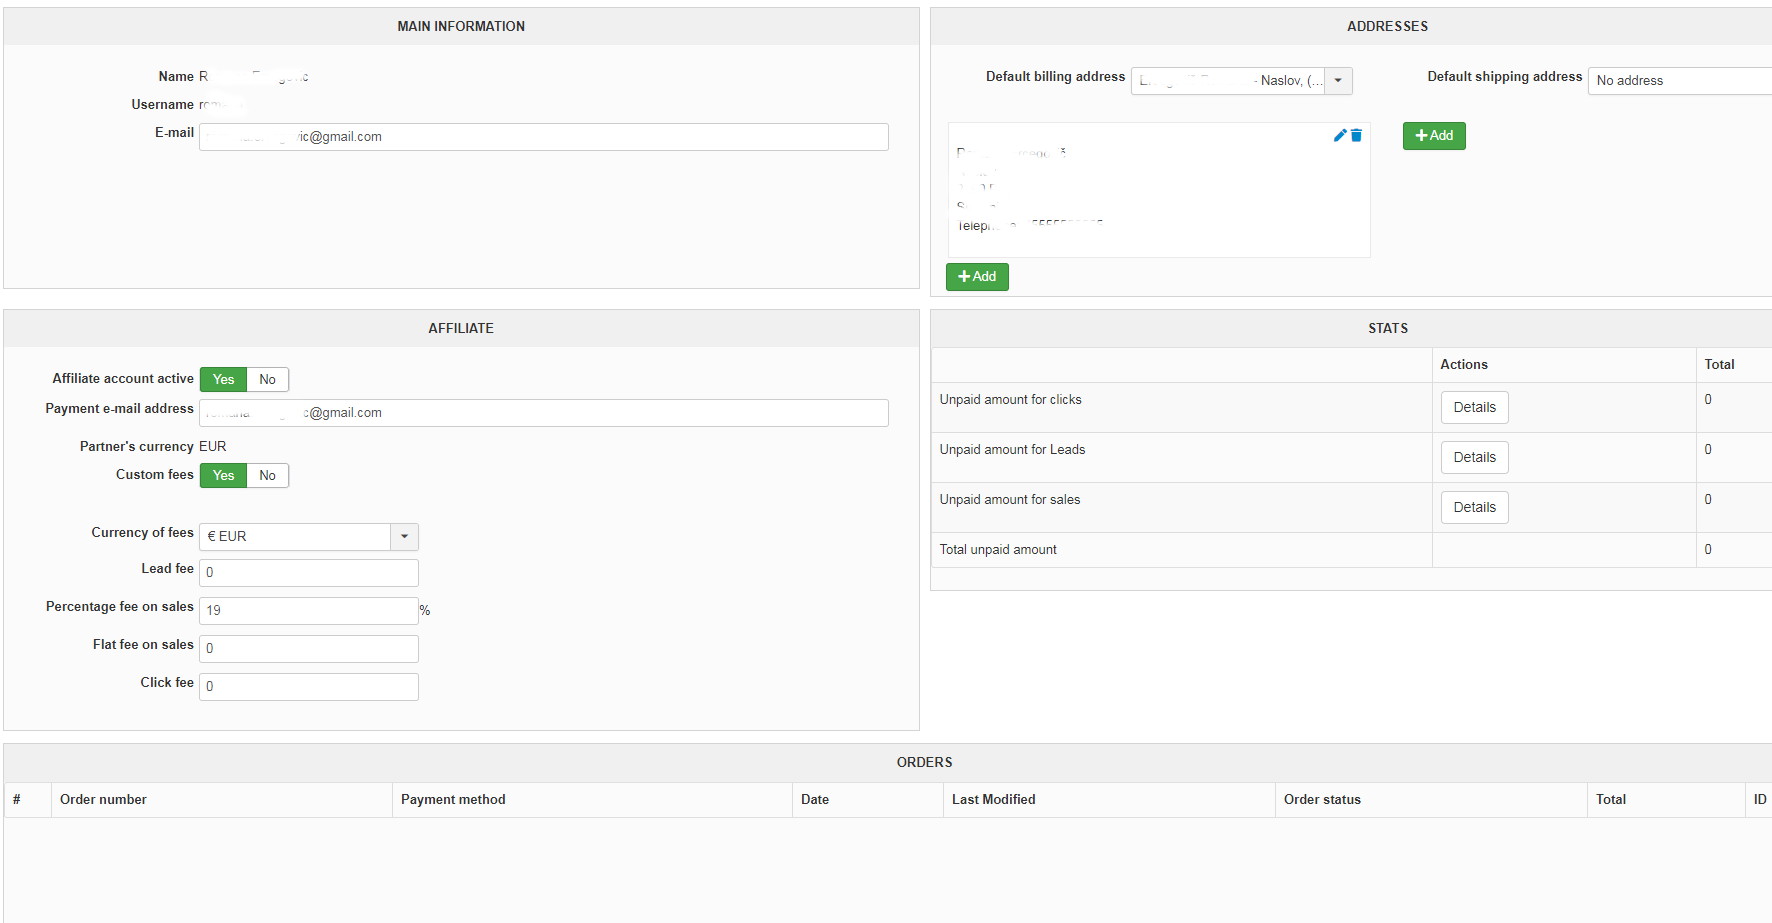
Task: View Details for unpaid Leads amount
Action: [1474, 458]
